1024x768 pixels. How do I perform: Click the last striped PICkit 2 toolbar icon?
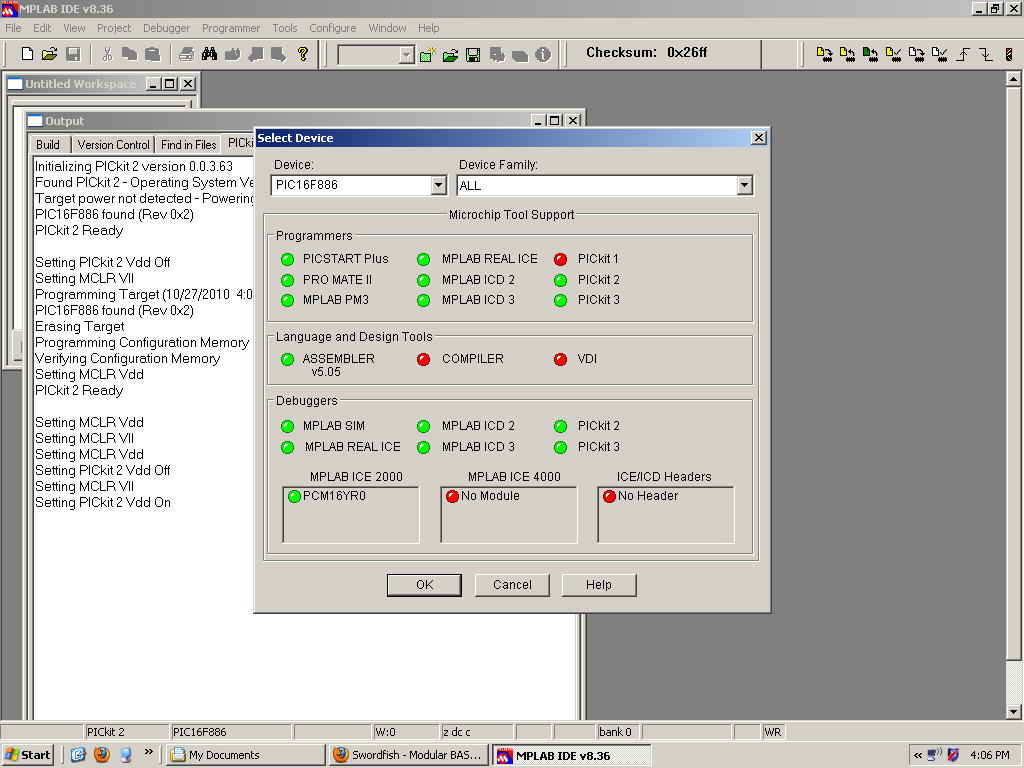1009,54
